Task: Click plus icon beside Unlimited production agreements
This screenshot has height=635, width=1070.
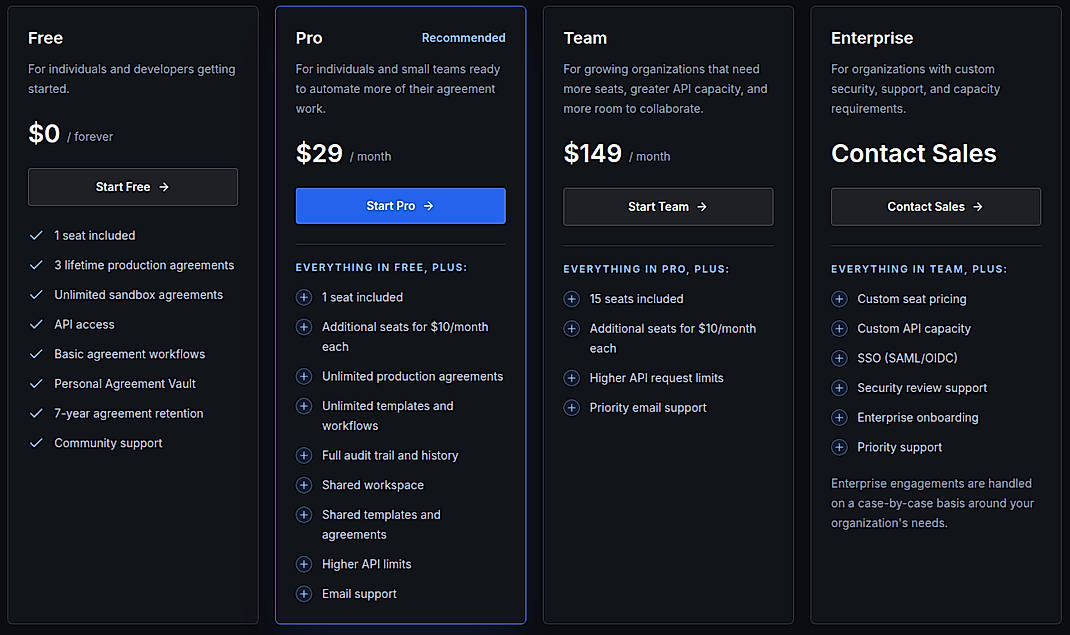Action: (x=304, y=376)
